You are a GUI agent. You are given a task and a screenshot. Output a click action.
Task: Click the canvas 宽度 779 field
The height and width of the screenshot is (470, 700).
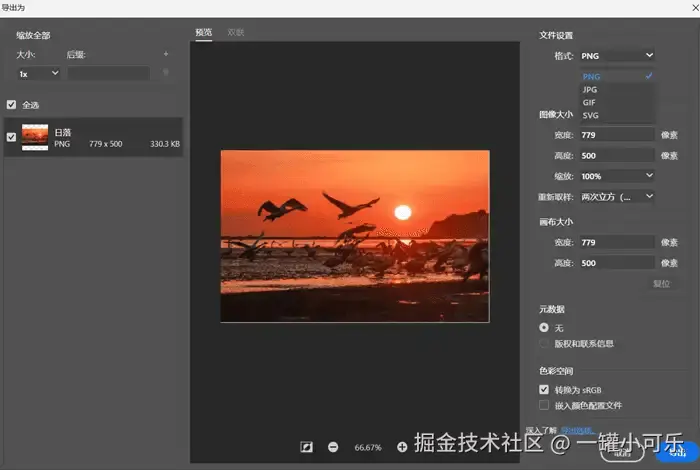pos(617,242)
